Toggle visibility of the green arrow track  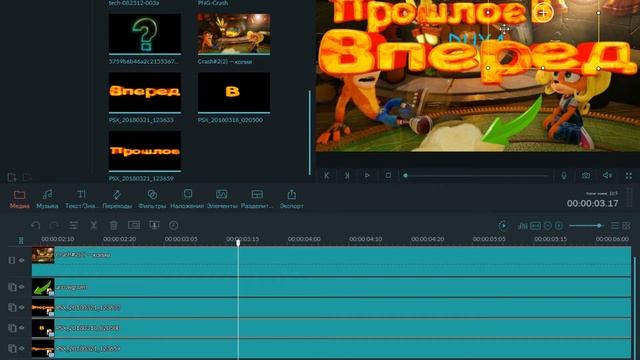(22, 287)
